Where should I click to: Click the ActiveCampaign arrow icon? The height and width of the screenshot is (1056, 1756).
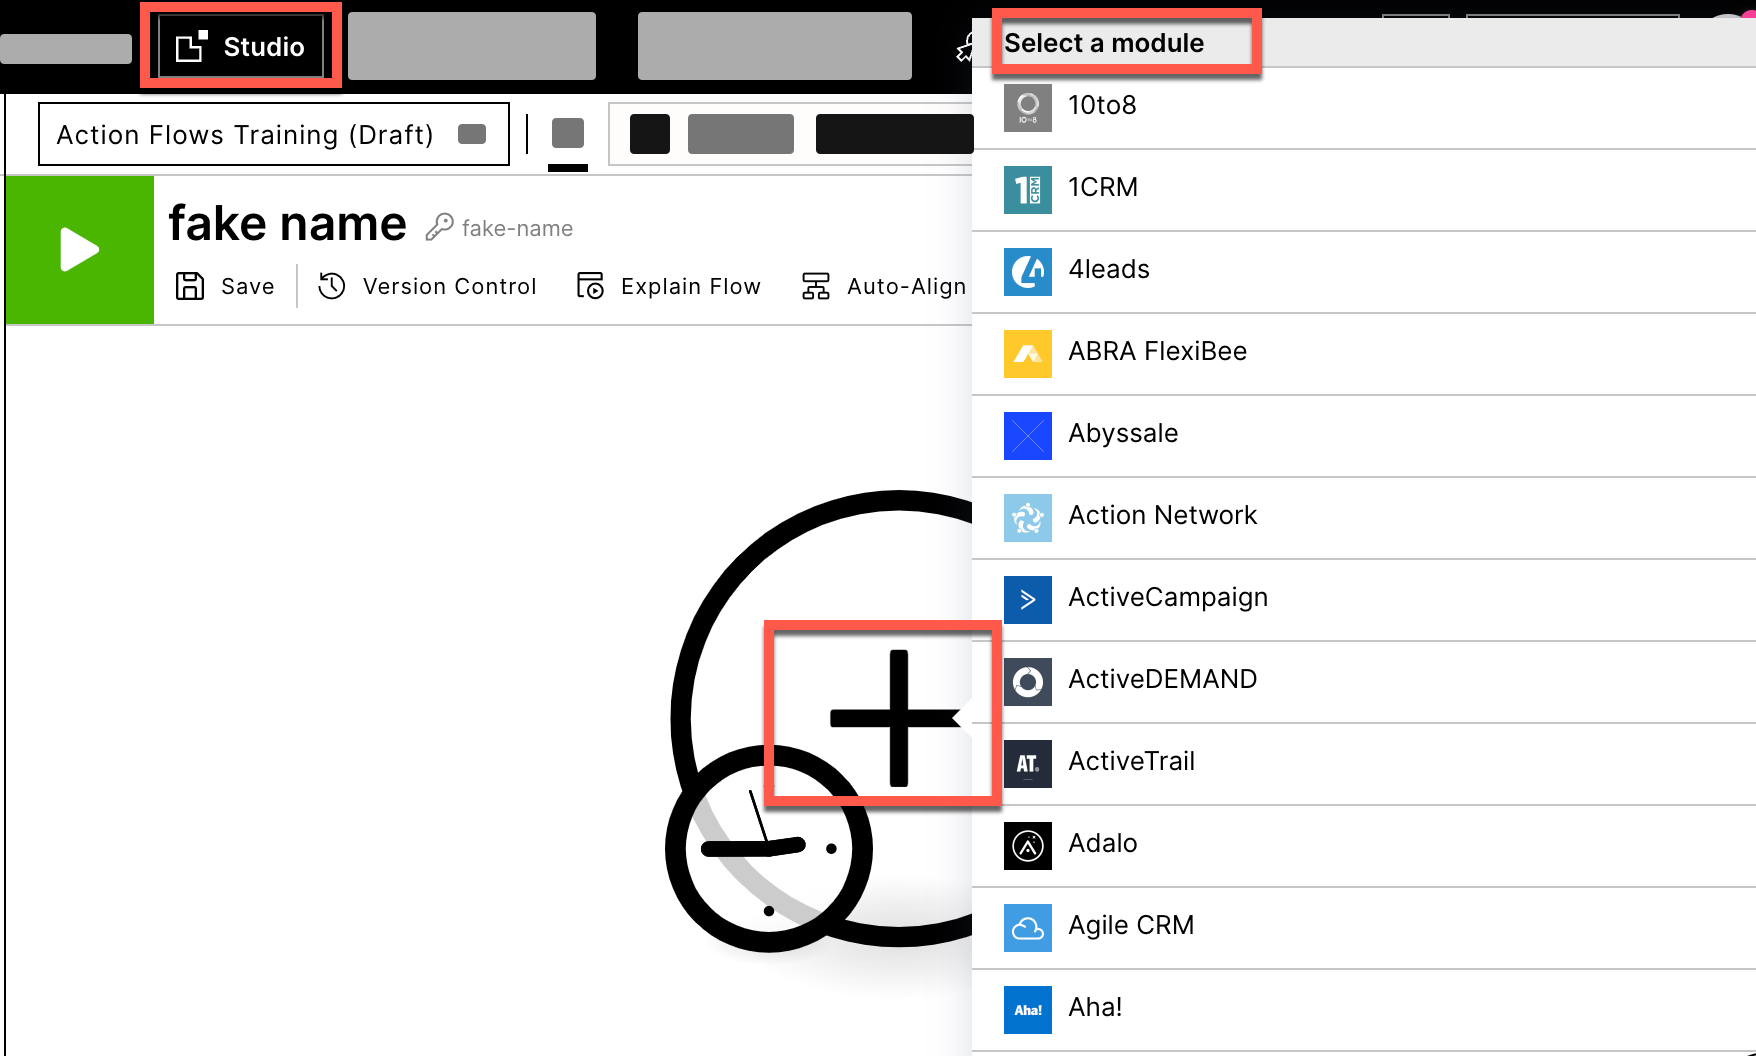coord(1028,600)
